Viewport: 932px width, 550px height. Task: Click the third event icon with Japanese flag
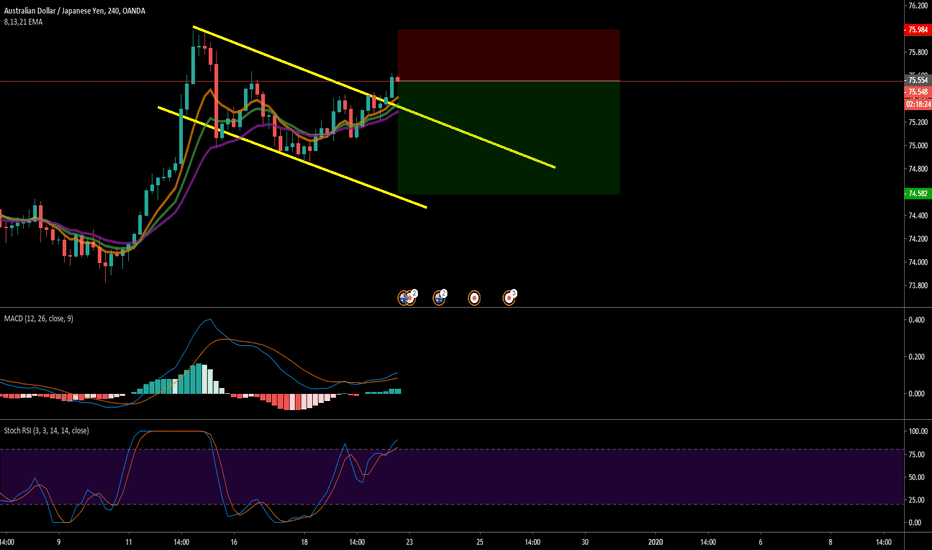pyautogui.click(x=475, y=297)
